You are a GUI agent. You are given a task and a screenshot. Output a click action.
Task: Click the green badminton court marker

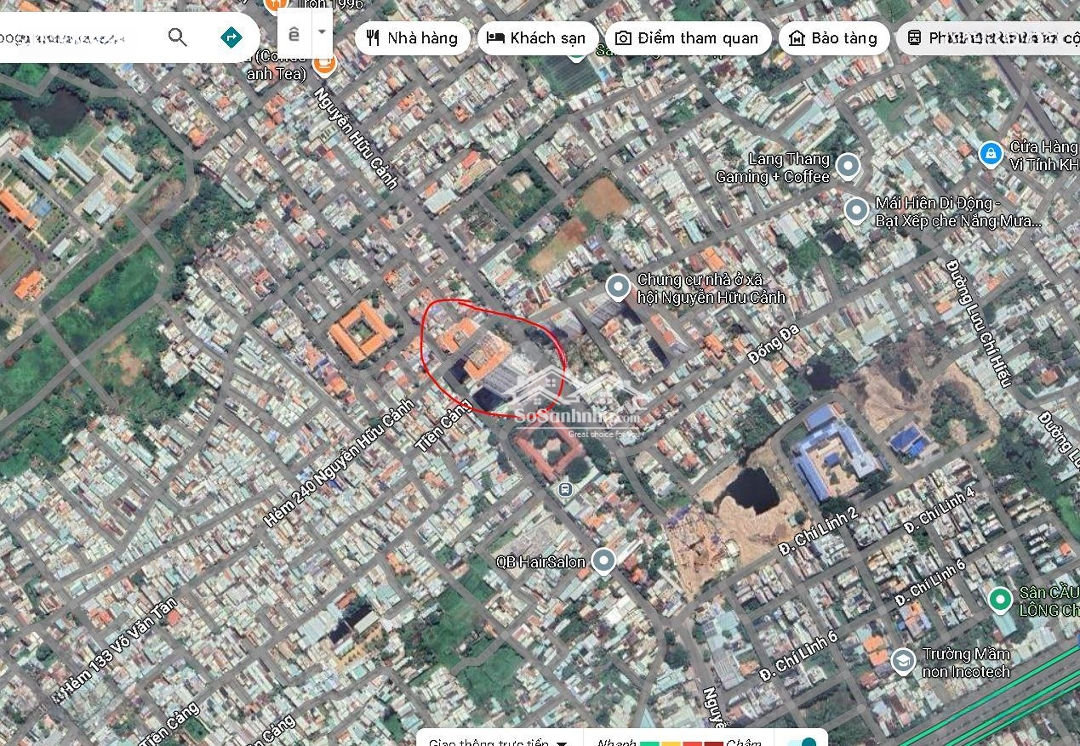click(999, 599)
